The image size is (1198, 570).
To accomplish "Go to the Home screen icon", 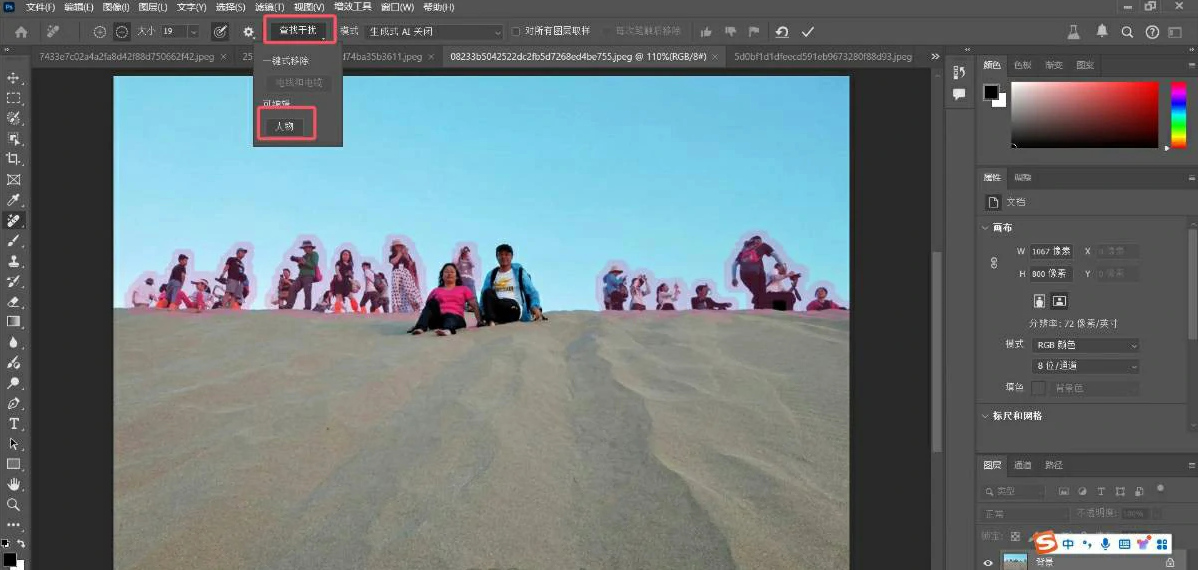I will (21, 31).
